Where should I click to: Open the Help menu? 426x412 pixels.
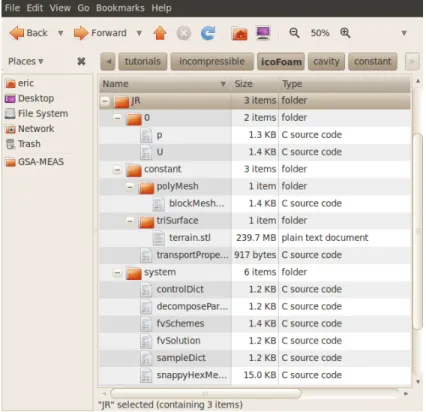coord(161,8)
